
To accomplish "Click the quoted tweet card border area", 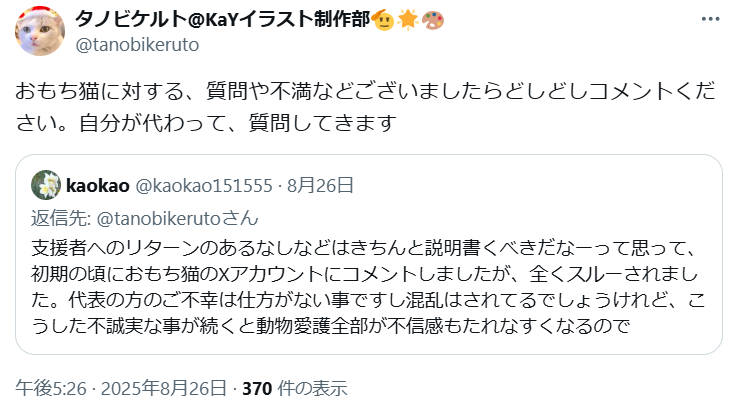I will coord(369,255).
